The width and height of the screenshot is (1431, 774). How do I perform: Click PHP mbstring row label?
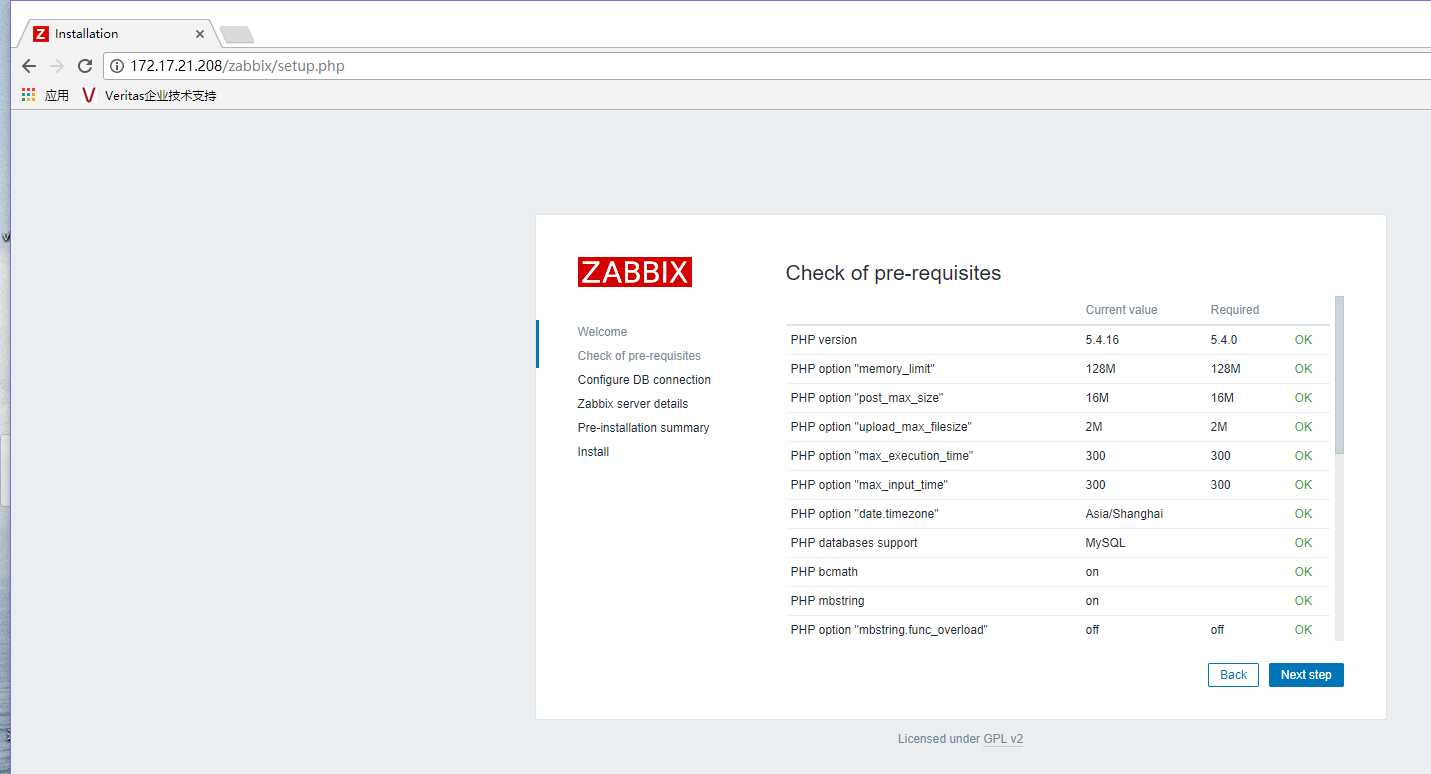pos(827,601)
